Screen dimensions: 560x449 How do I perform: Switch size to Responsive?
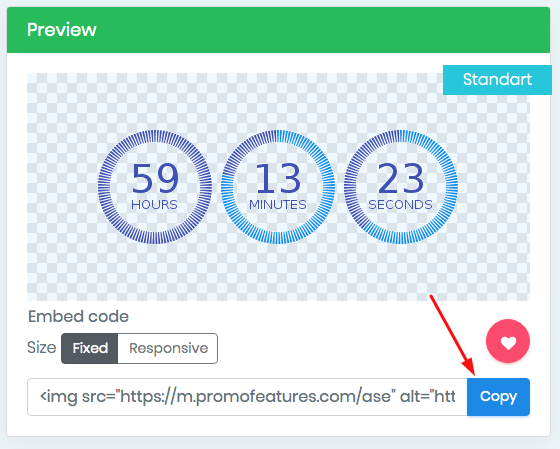[x=168, y=348]
